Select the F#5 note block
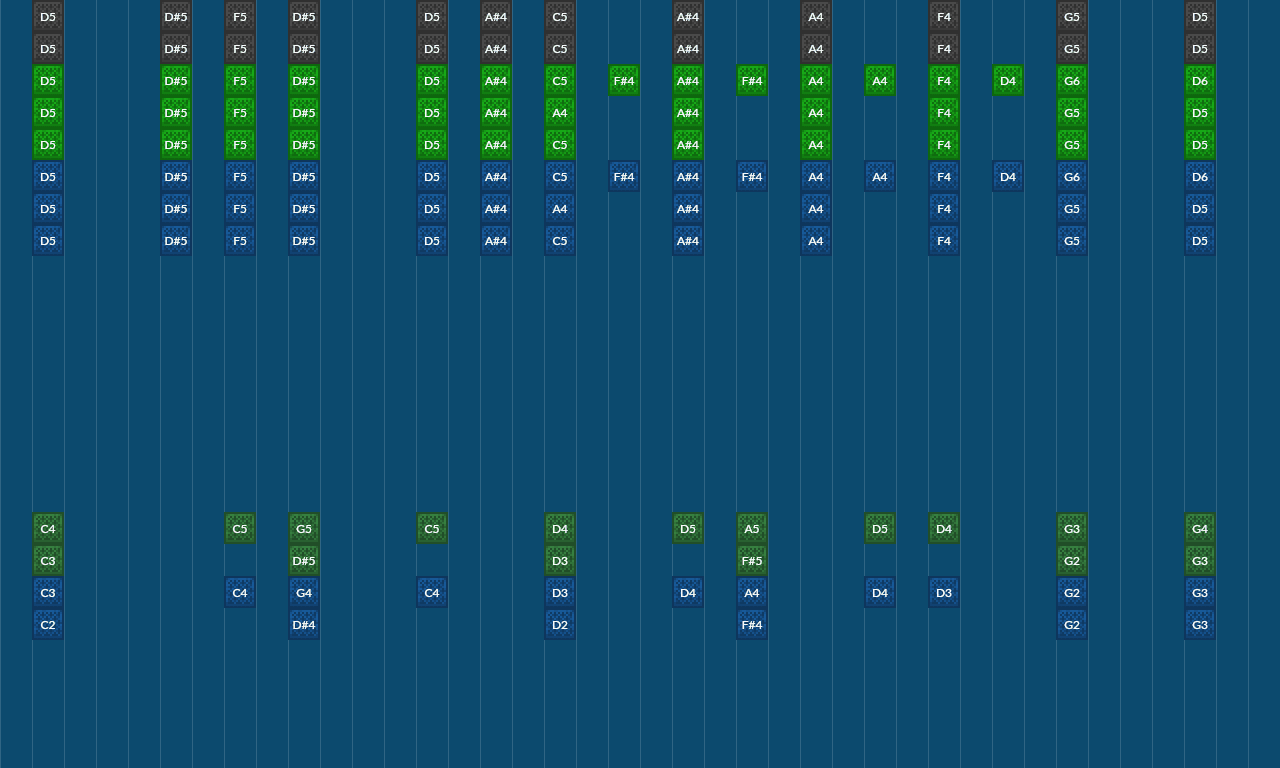The height and width of the screenshot is (768, 1280). pyautogui.click(x=752, y=561)
